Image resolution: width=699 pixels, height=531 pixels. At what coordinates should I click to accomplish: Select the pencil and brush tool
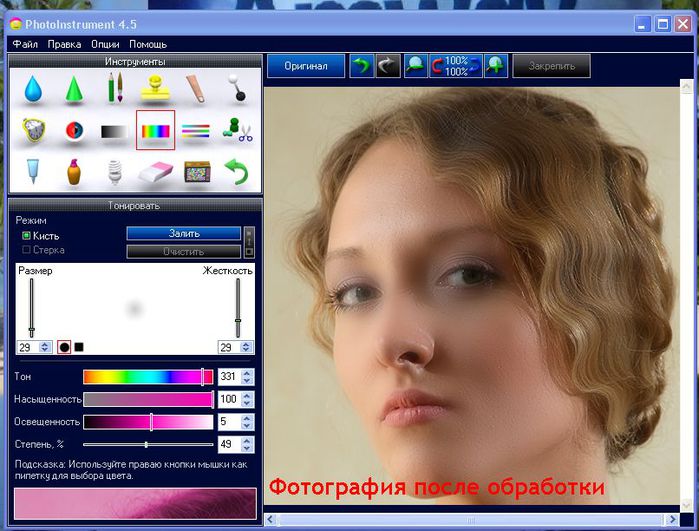coord(115,88)
